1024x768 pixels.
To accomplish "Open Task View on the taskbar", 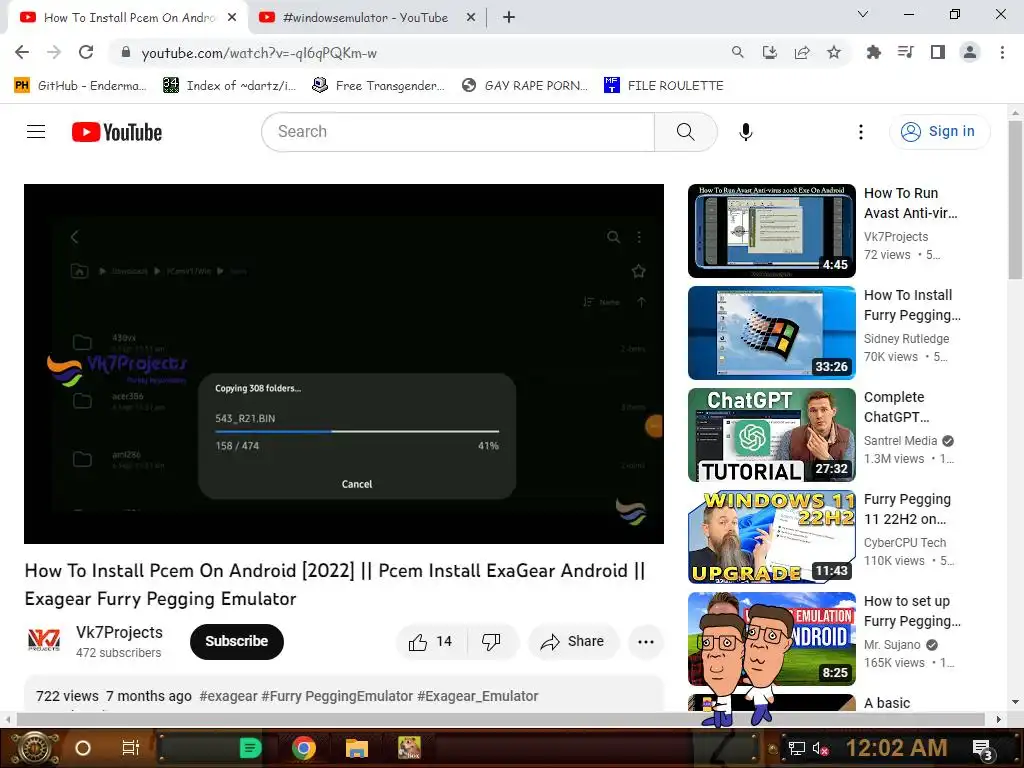I will tap(131, 748).
